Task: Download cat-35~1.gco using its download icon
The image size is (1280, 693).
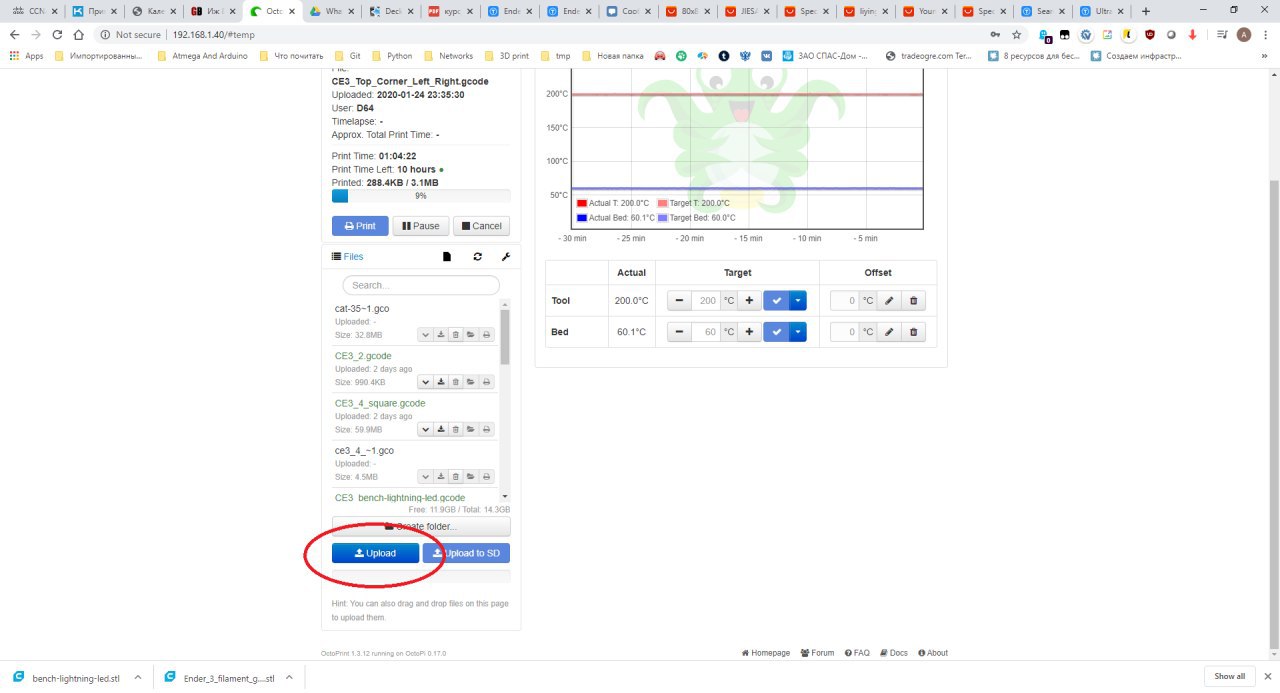Action: coord(441,335)
